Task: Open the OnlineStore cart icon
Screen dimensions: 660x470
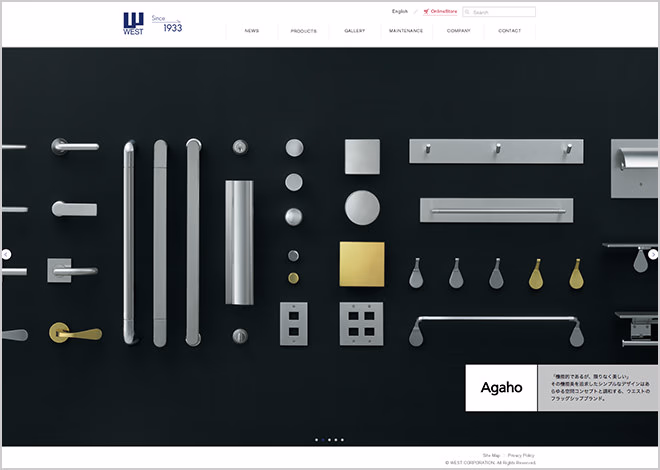Action: pyautogui.click(x=427, y=12)
